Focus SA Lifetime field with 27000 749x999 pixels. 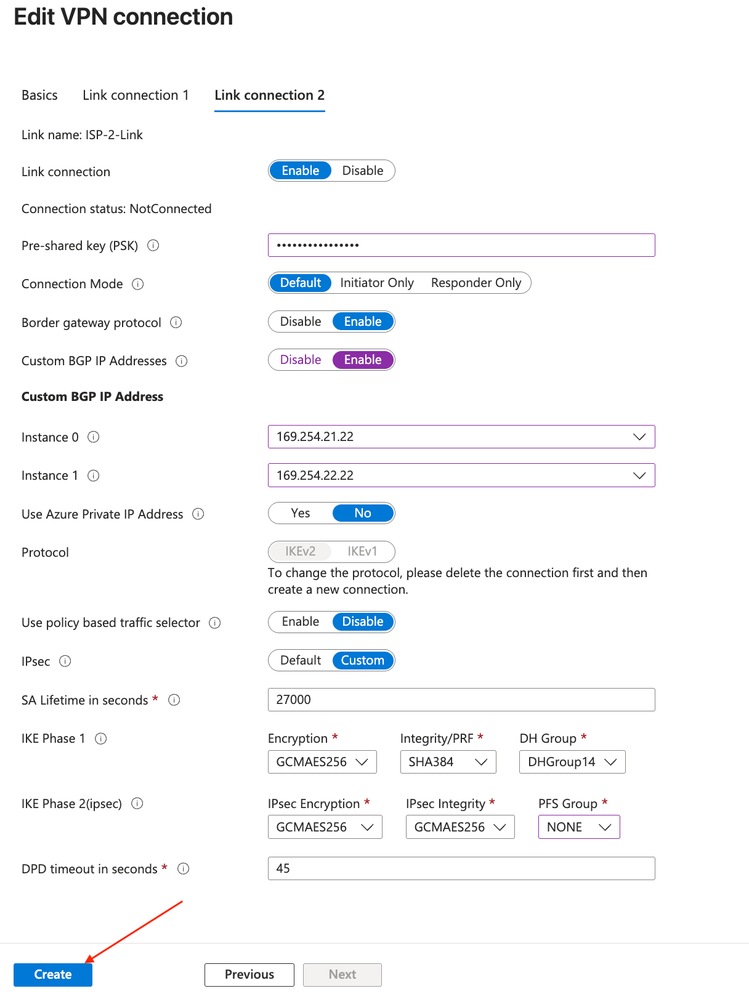461,700
